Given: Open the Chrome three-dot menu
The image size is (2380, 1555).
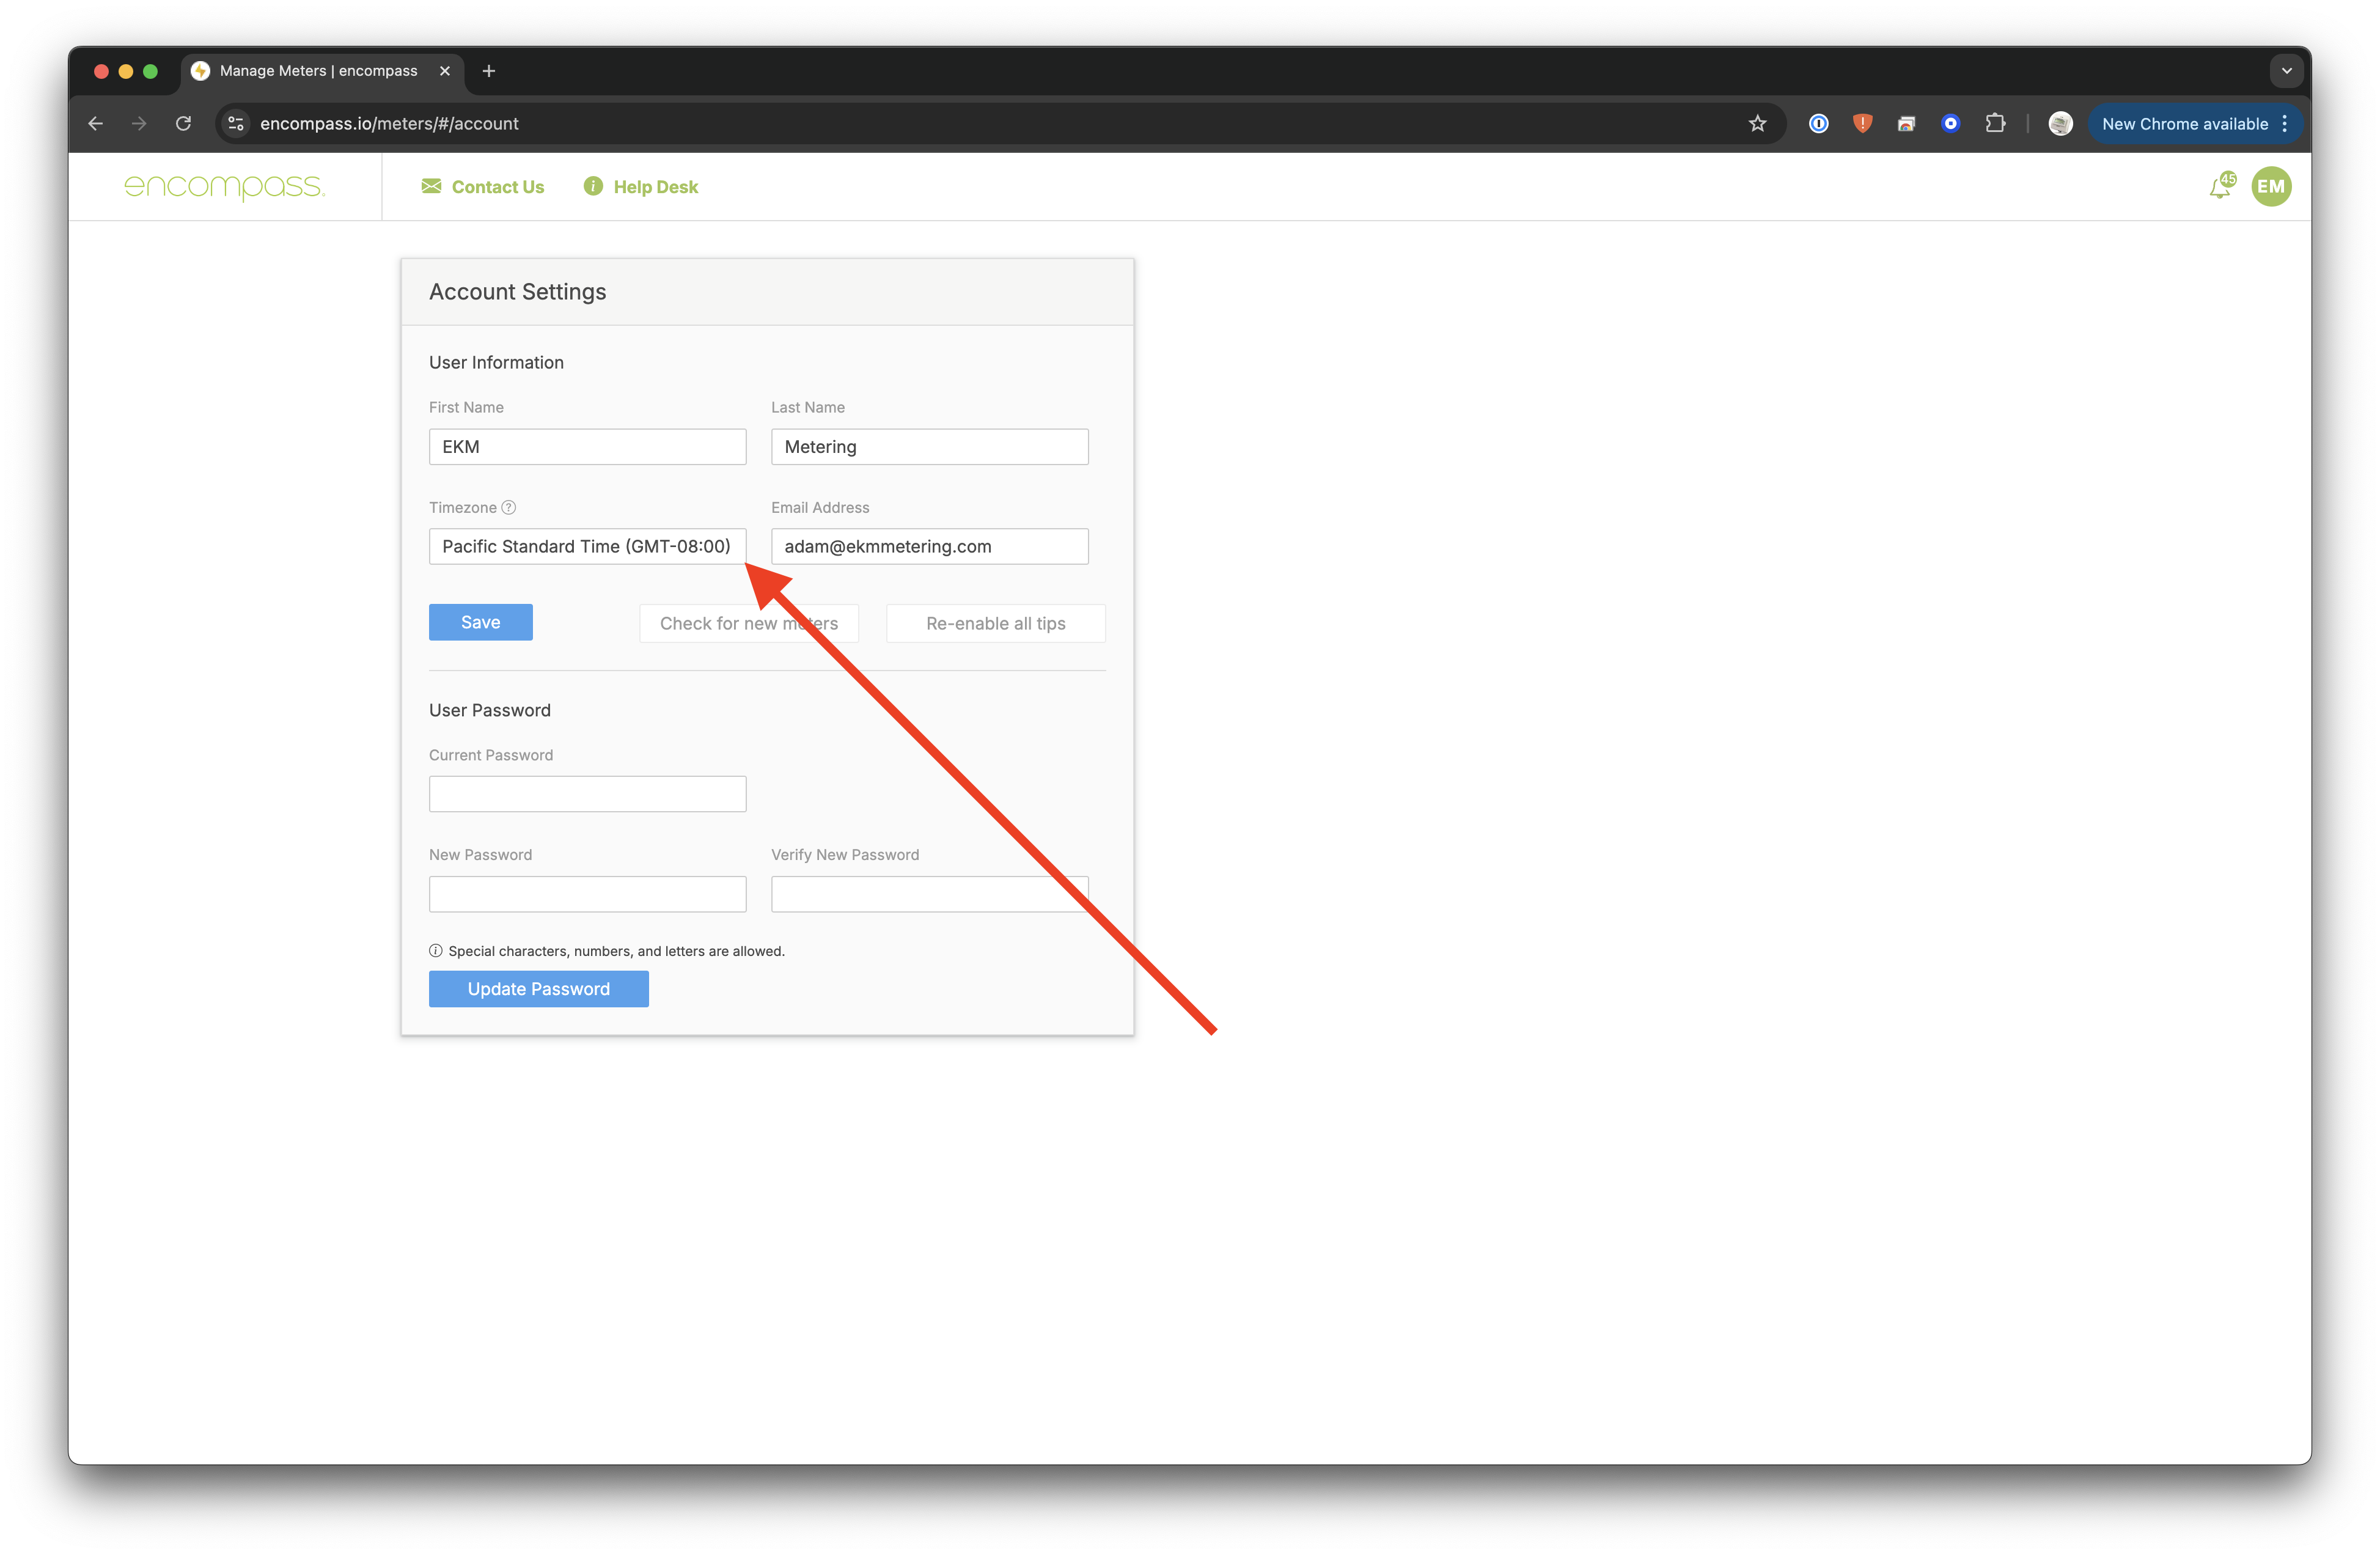Looking at the screenshot, I should coord(2285,124).
